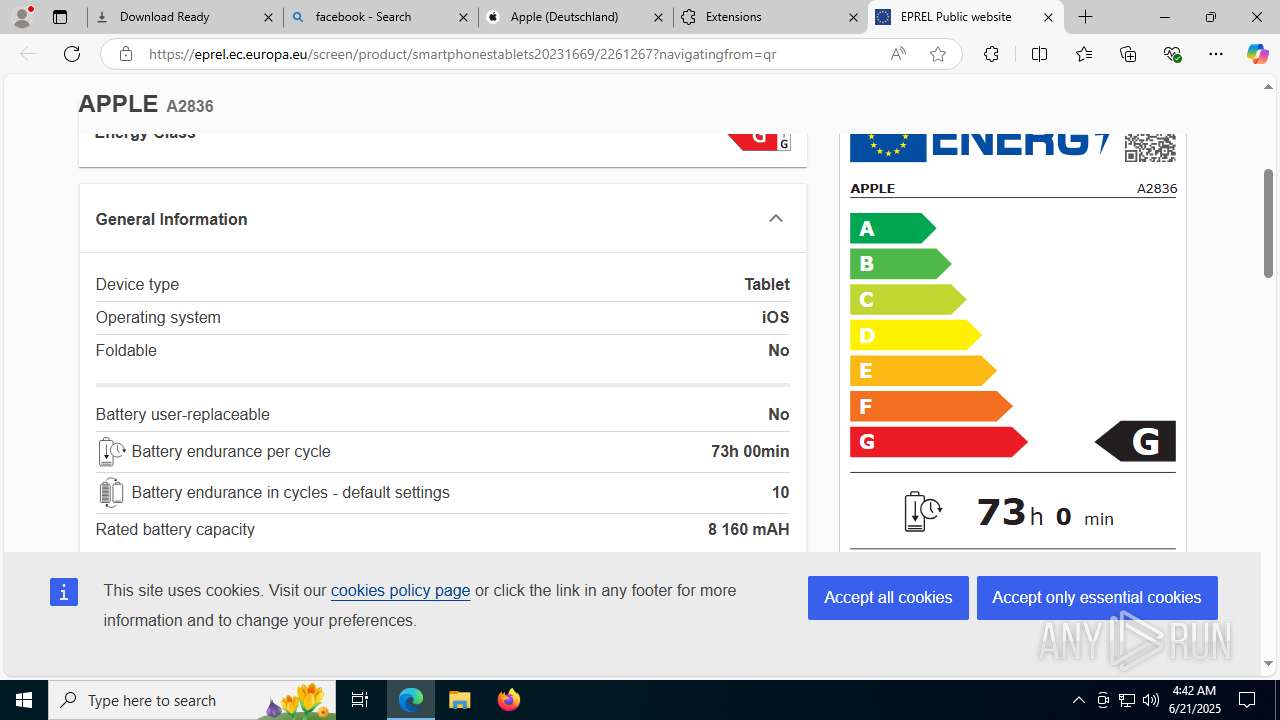Add this page to favorites
This screenshot has width=1280, height=720.
pyautogui.click(x=937, y=54)
